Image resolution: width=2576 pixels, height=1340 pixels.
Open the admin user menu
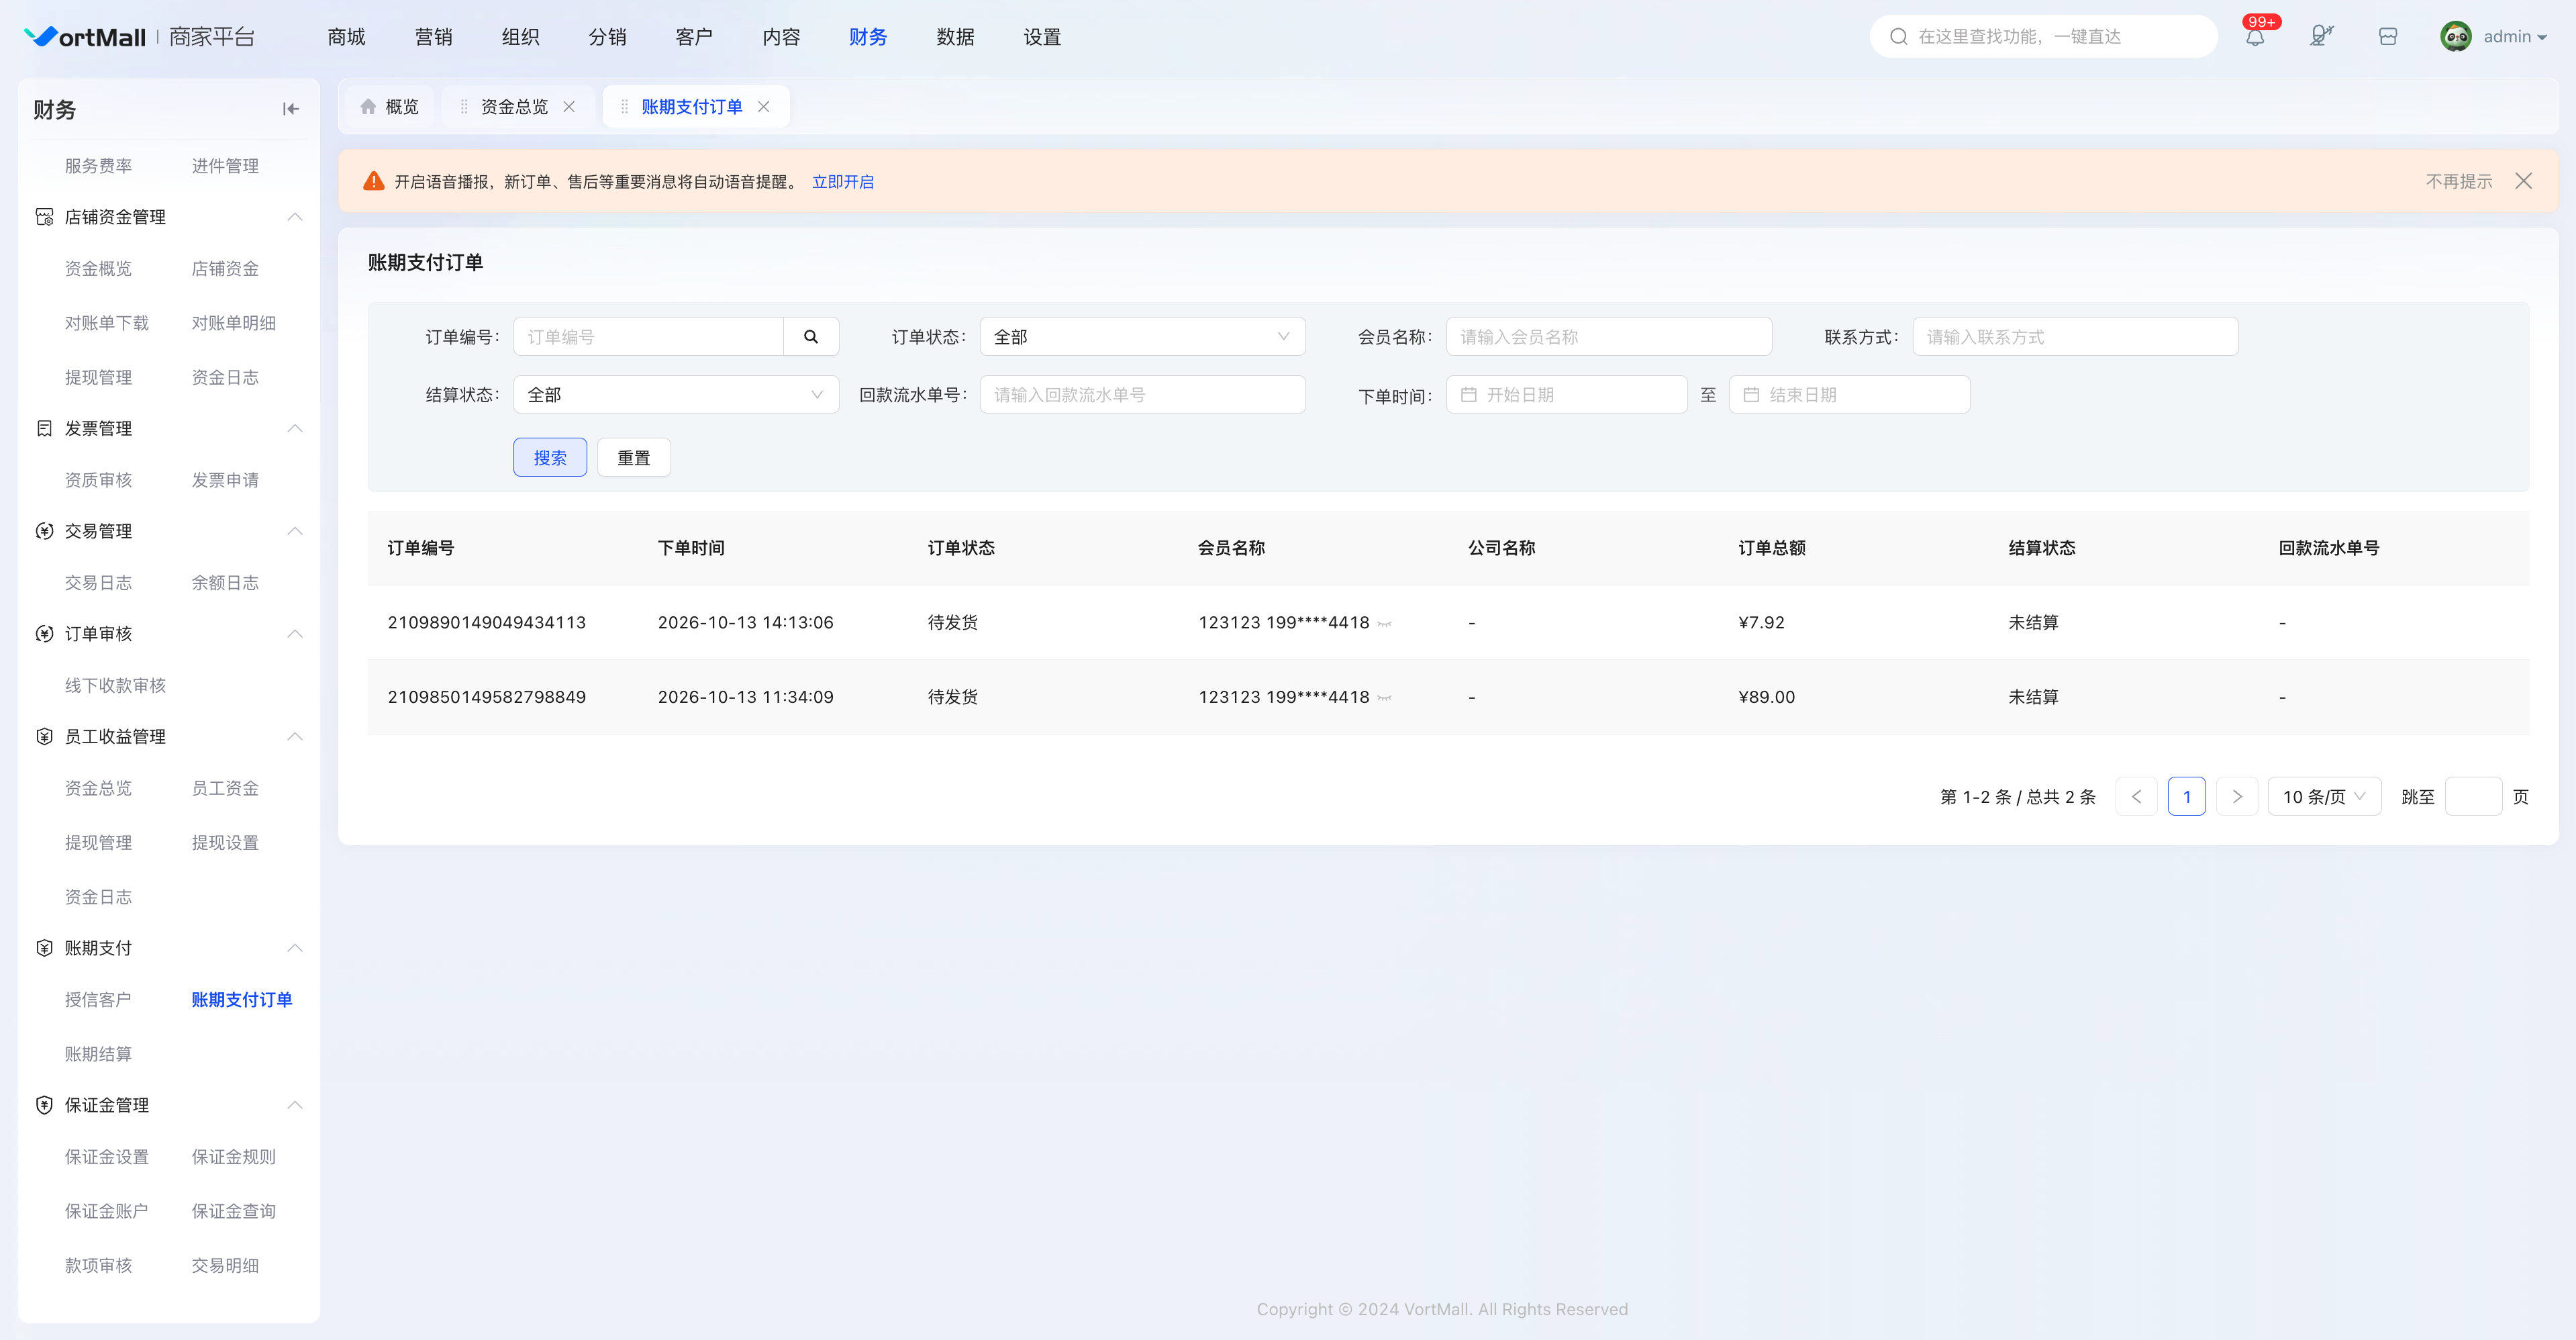tap(2515, 37)
